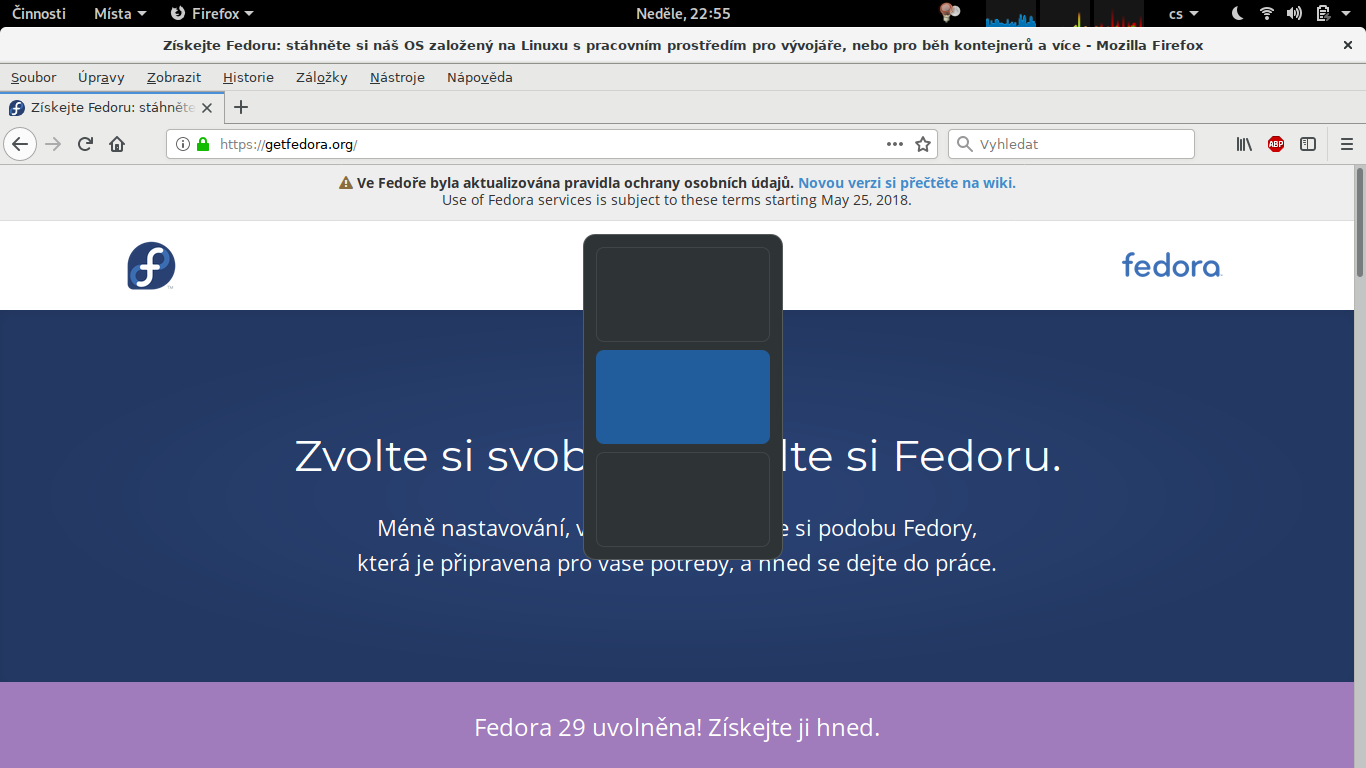Click the forward navigation arrow
This screenshot has width=1366, height=768.
[x=54, y=144]
